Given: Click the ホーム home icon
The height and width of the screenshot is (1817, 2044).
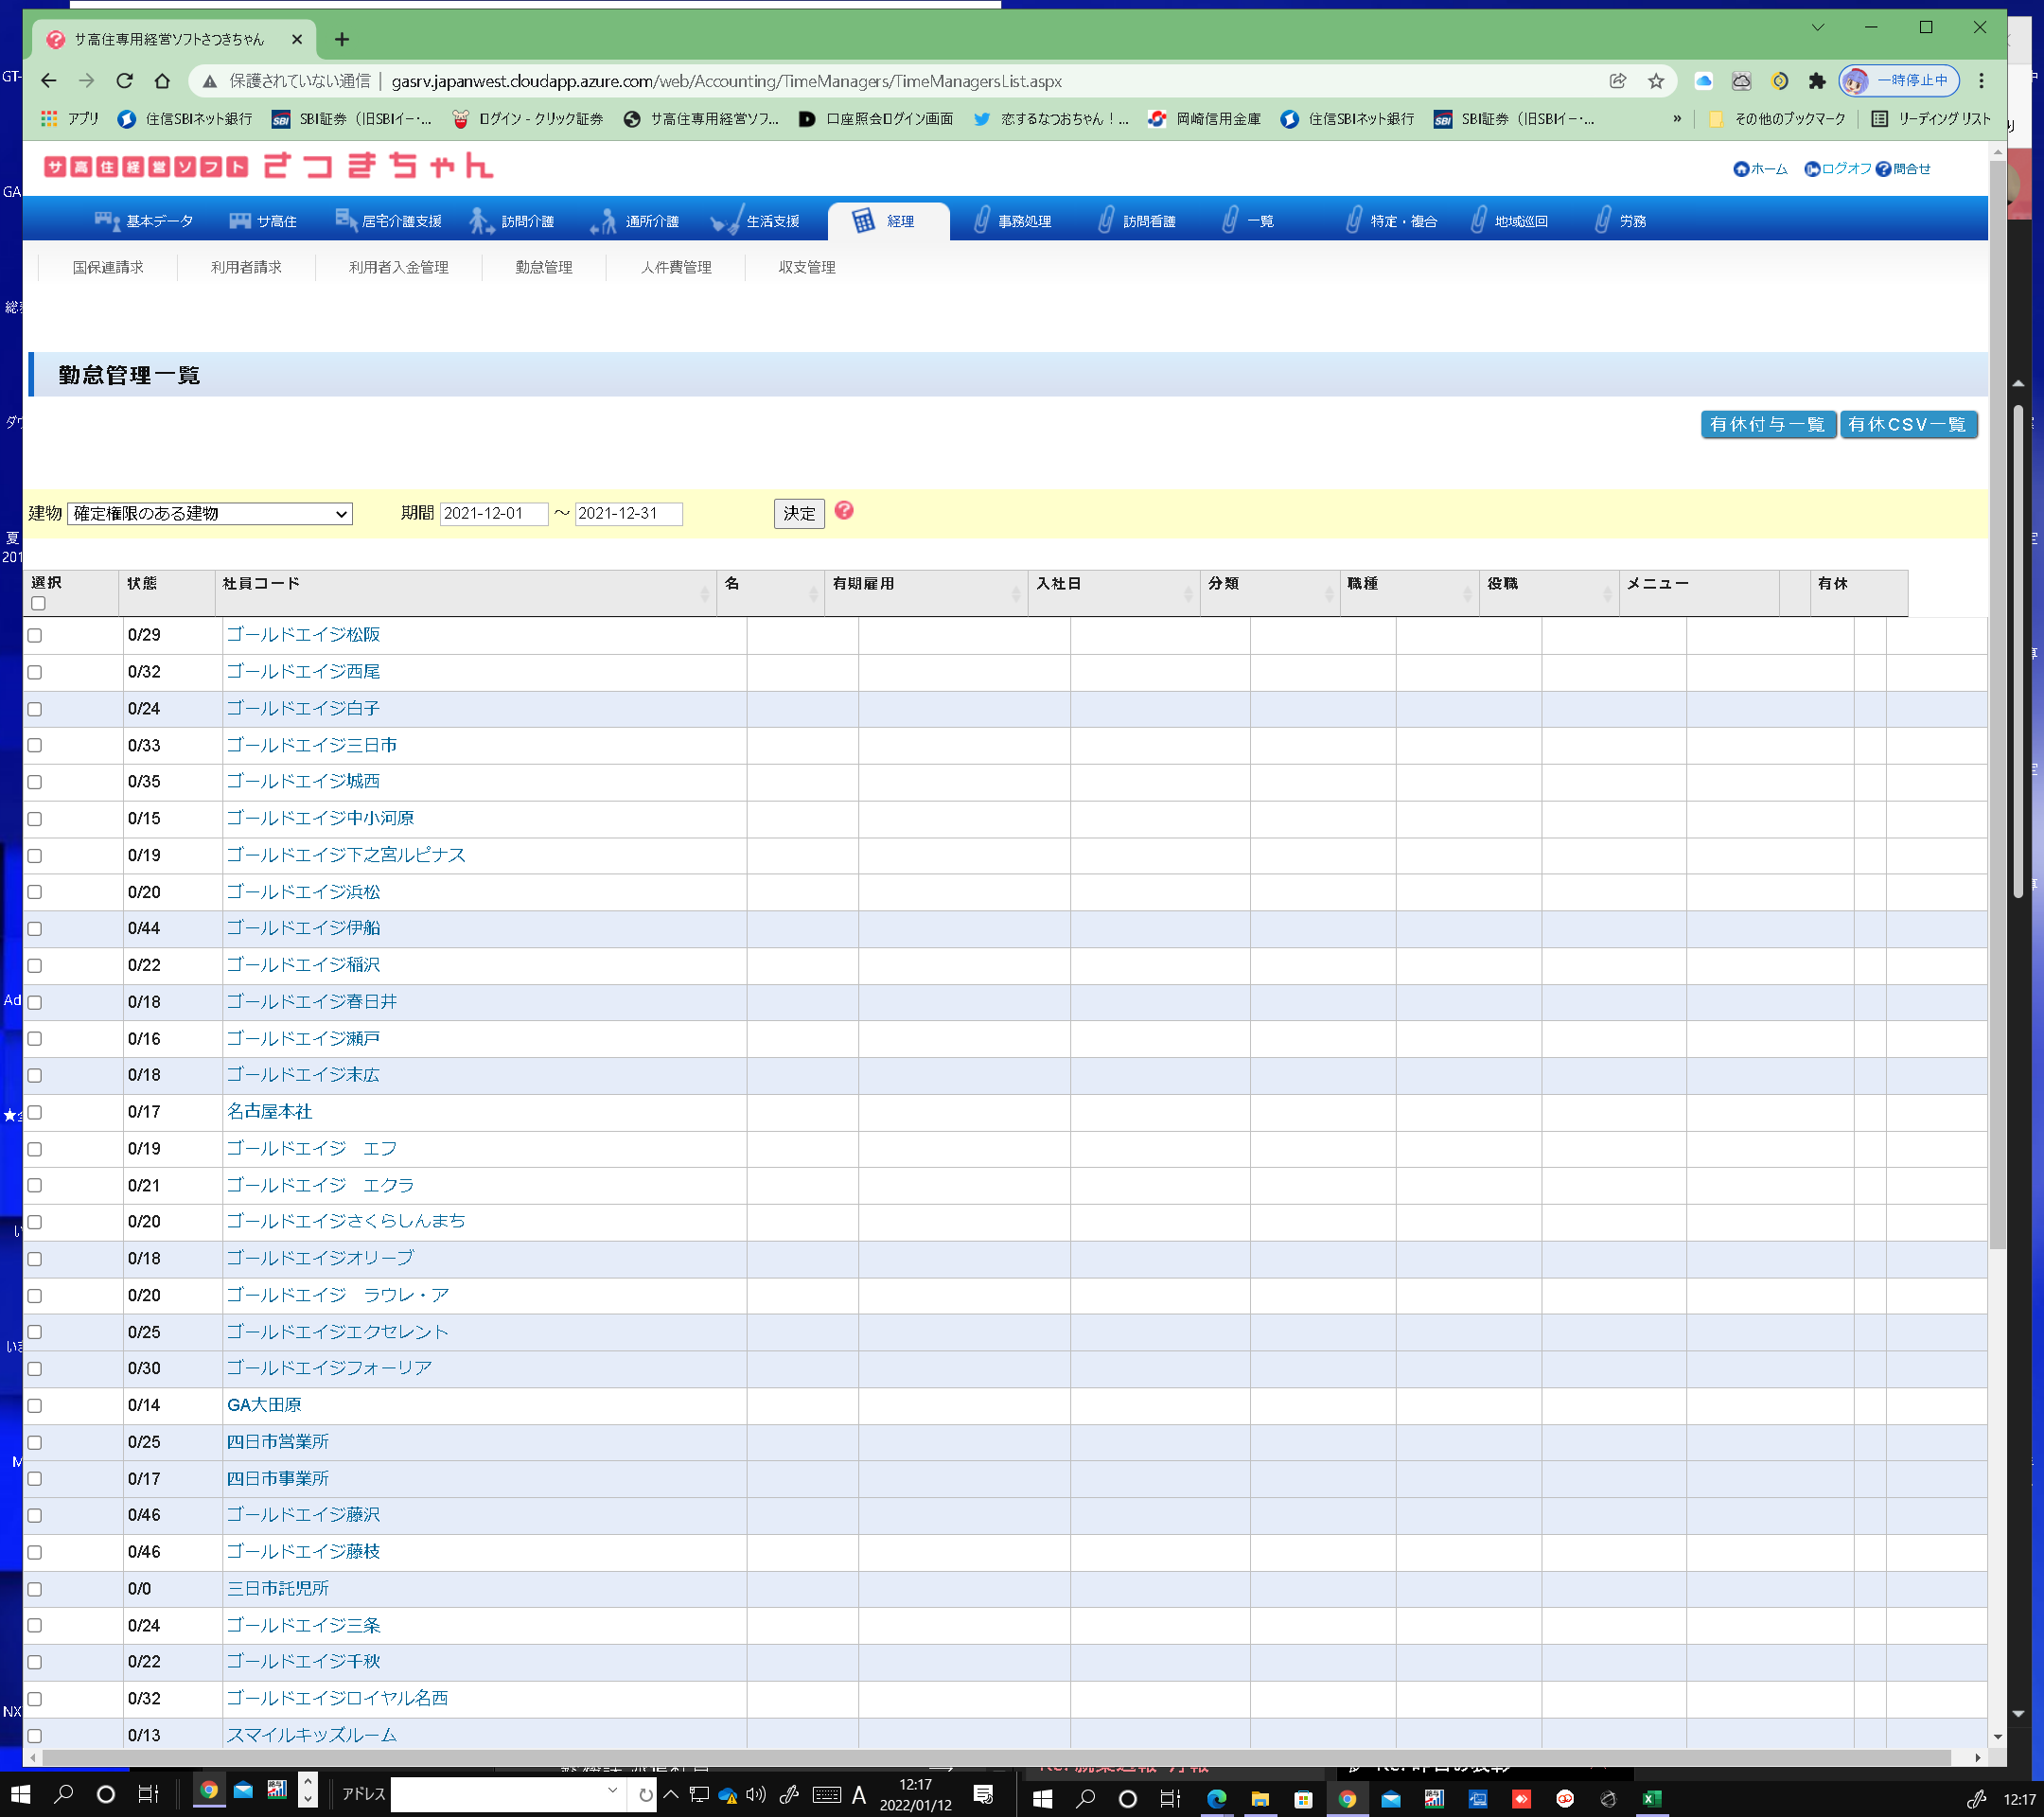Looking at the screenshot, I should click(x=1741, y=169).
